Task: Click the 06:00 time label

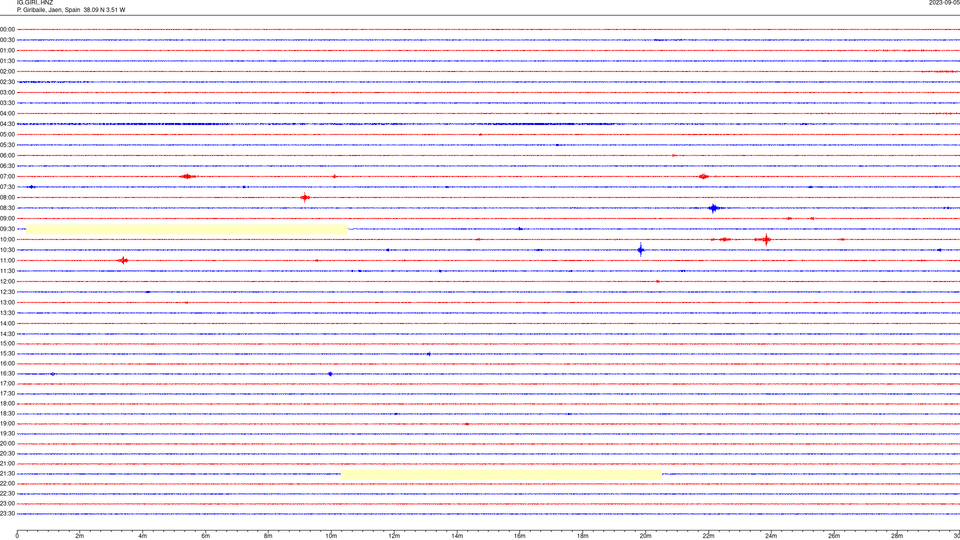Action: pyautogui.click(x=7, y=156)
